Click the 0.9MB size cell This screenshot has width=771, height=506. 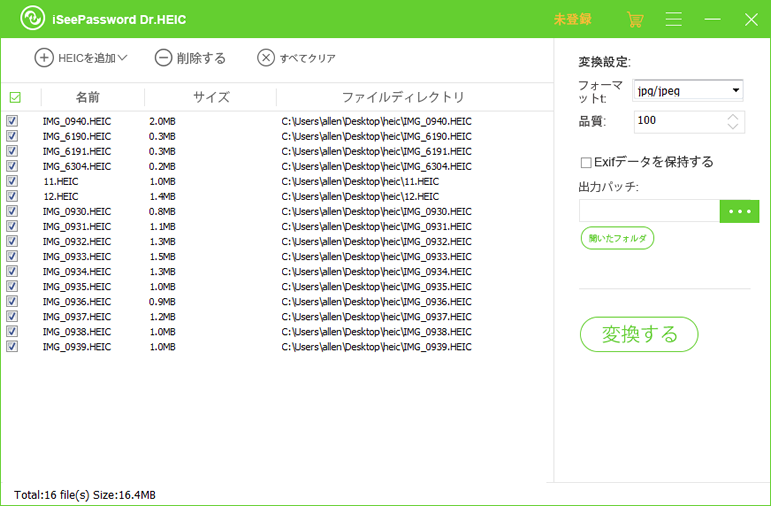(x=162, y=301)
